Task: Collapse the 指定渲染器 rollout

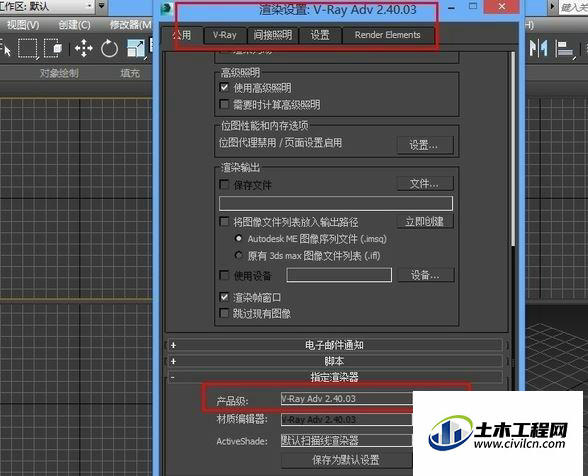Action: coord(334,377)
